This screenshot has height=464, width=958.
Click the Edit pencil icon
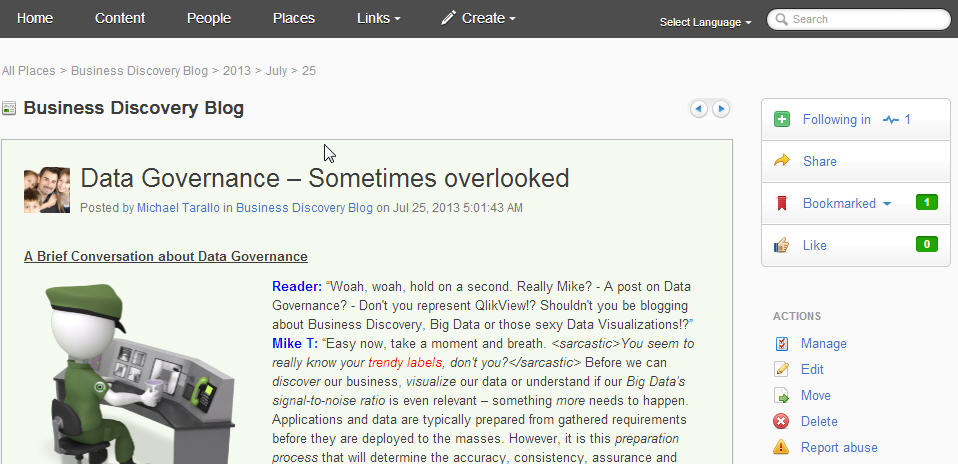point(782,370)
